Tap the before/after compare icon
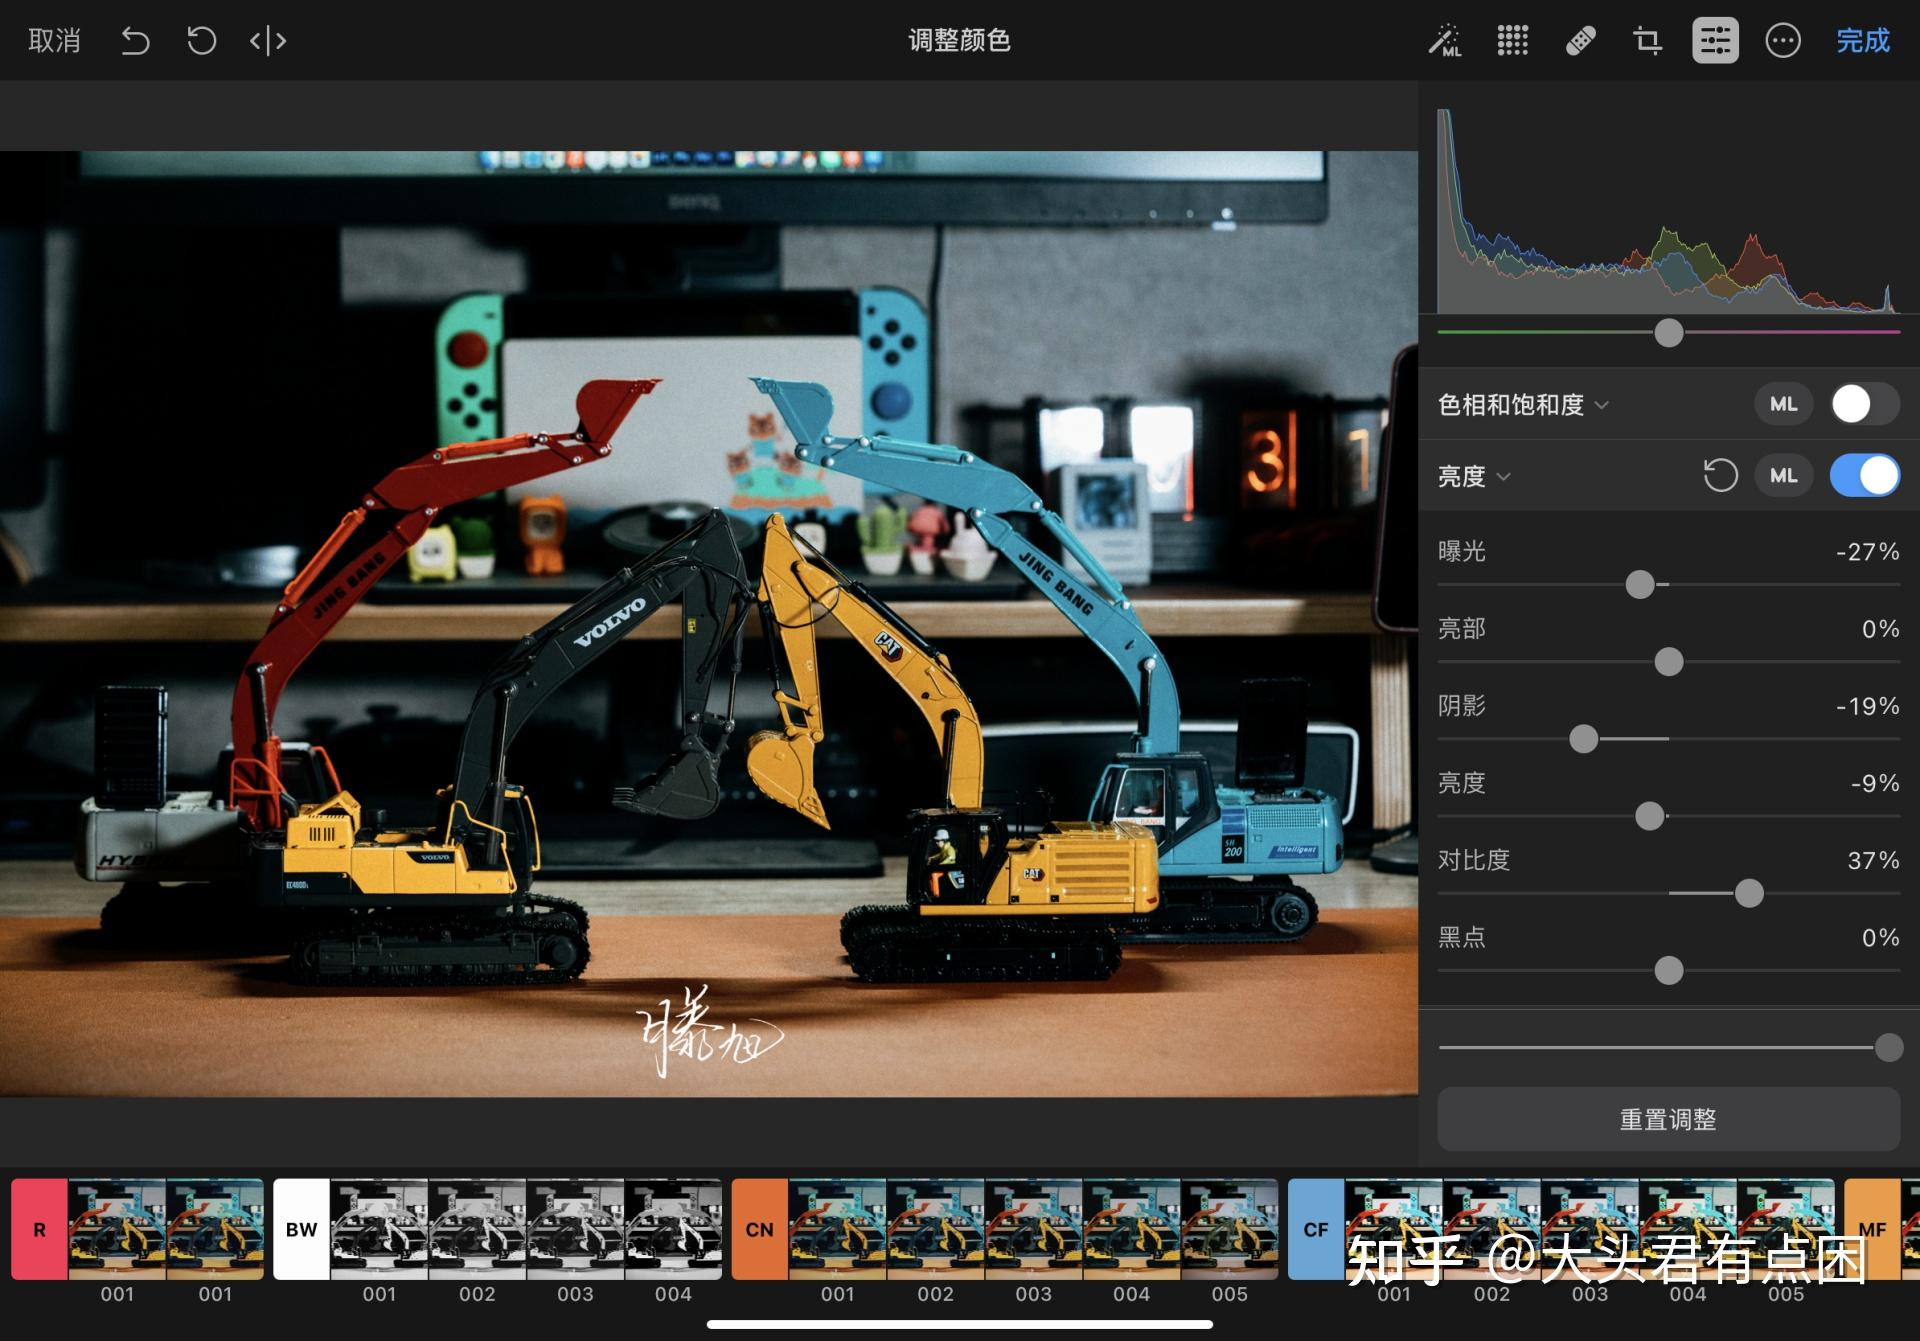This screenshot has height=1341, width=1920. (x=268, y=41)
